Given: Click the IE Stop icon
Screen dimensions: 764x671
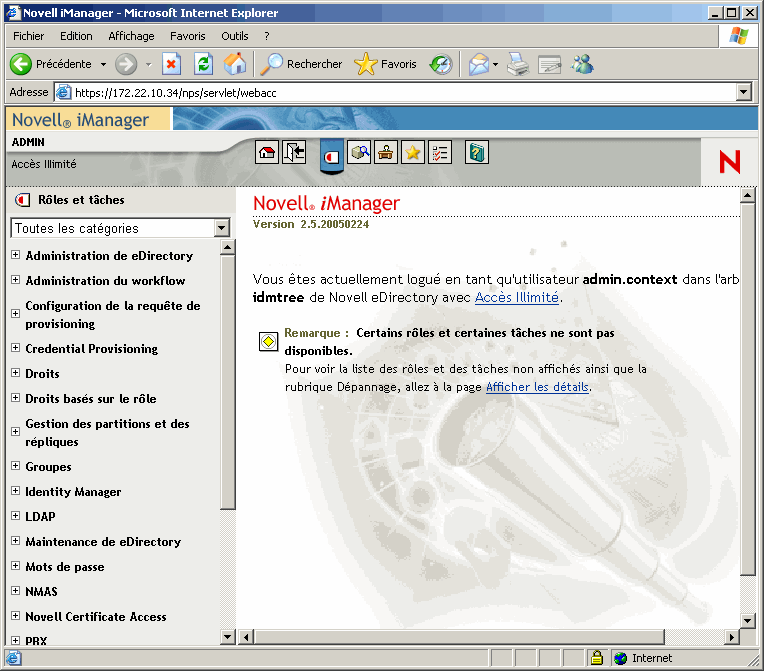Looking at the screenshot, I should coord(171,64).
